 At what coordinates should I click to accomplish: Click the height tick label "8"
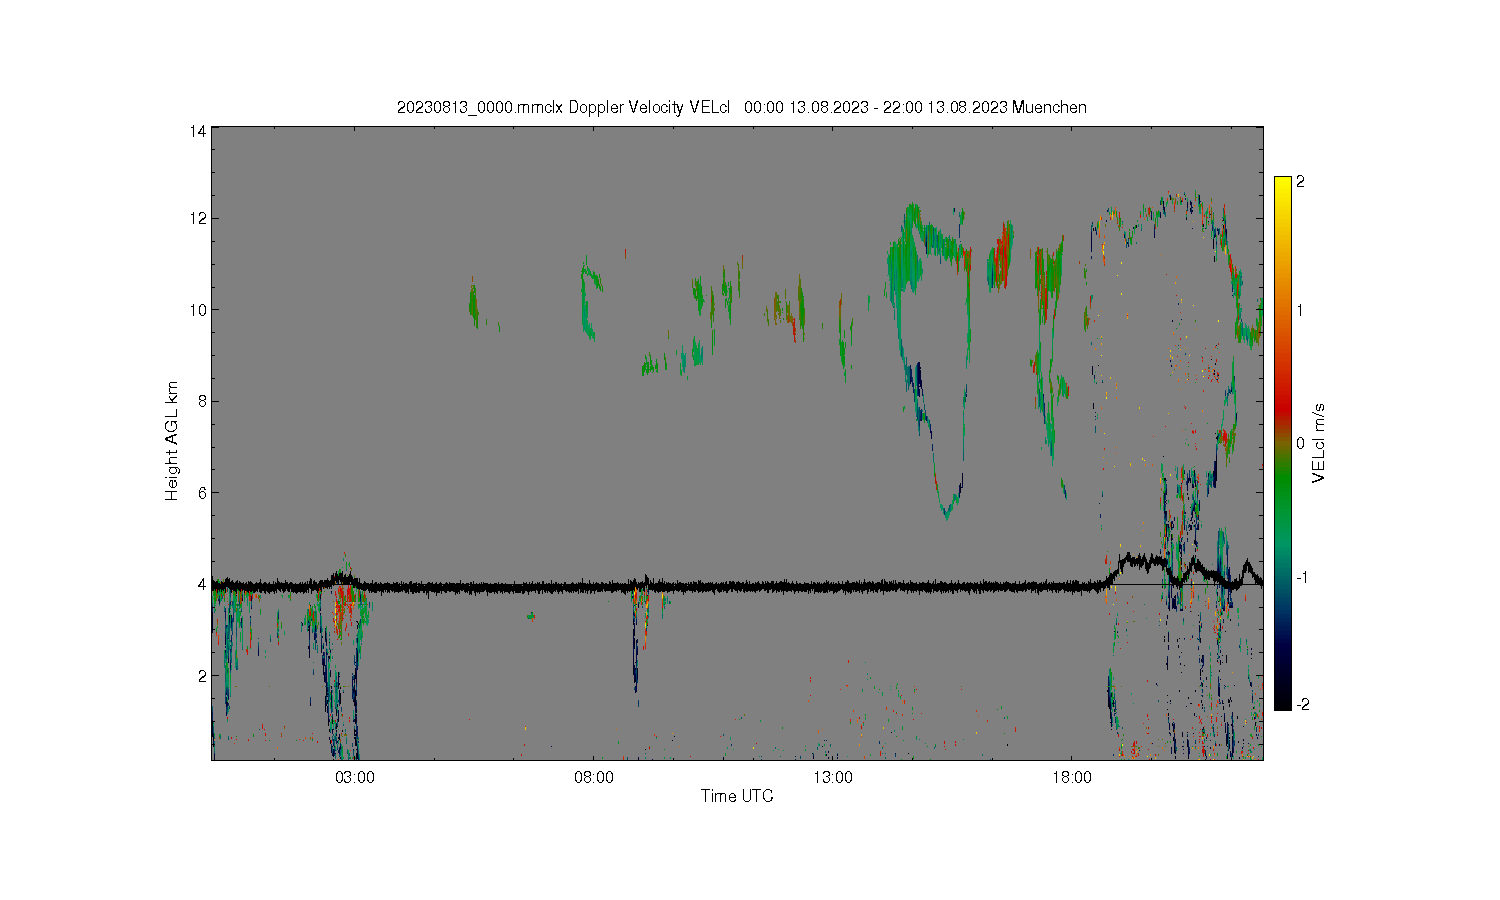[x=202, y=401]
